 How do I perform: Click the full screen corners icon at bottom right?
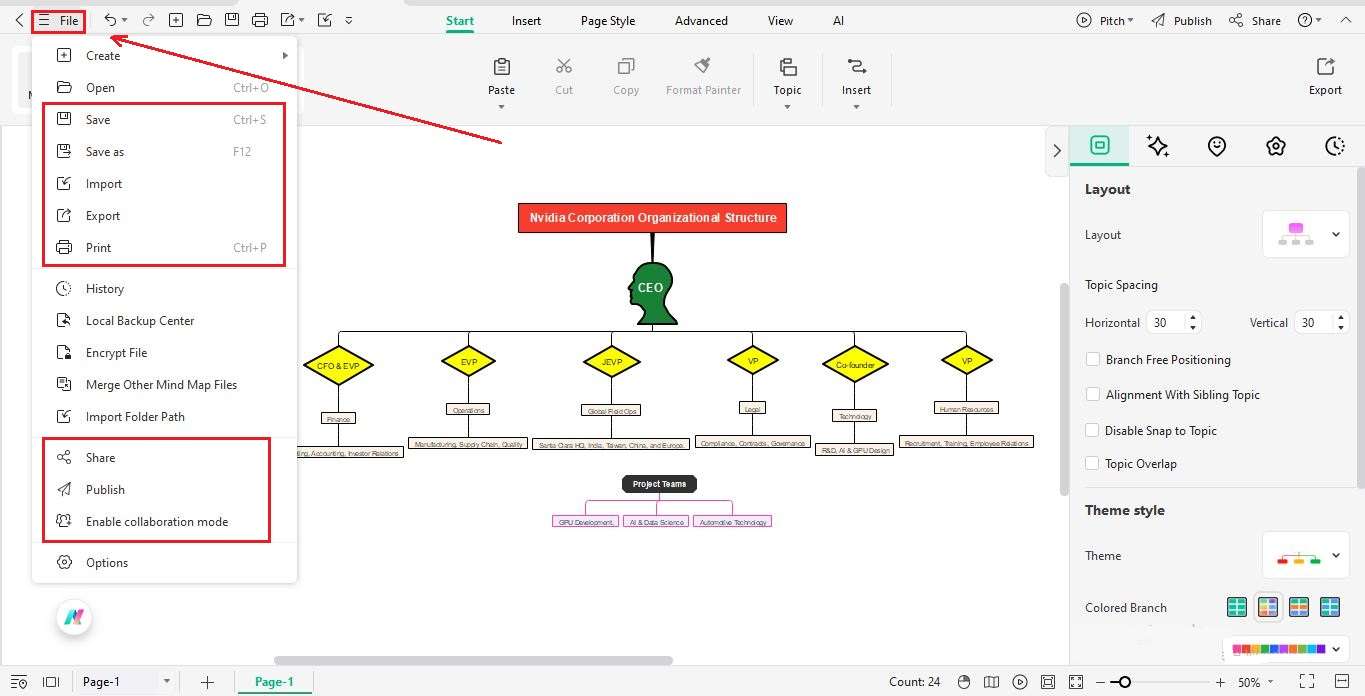click(1306, 682)
